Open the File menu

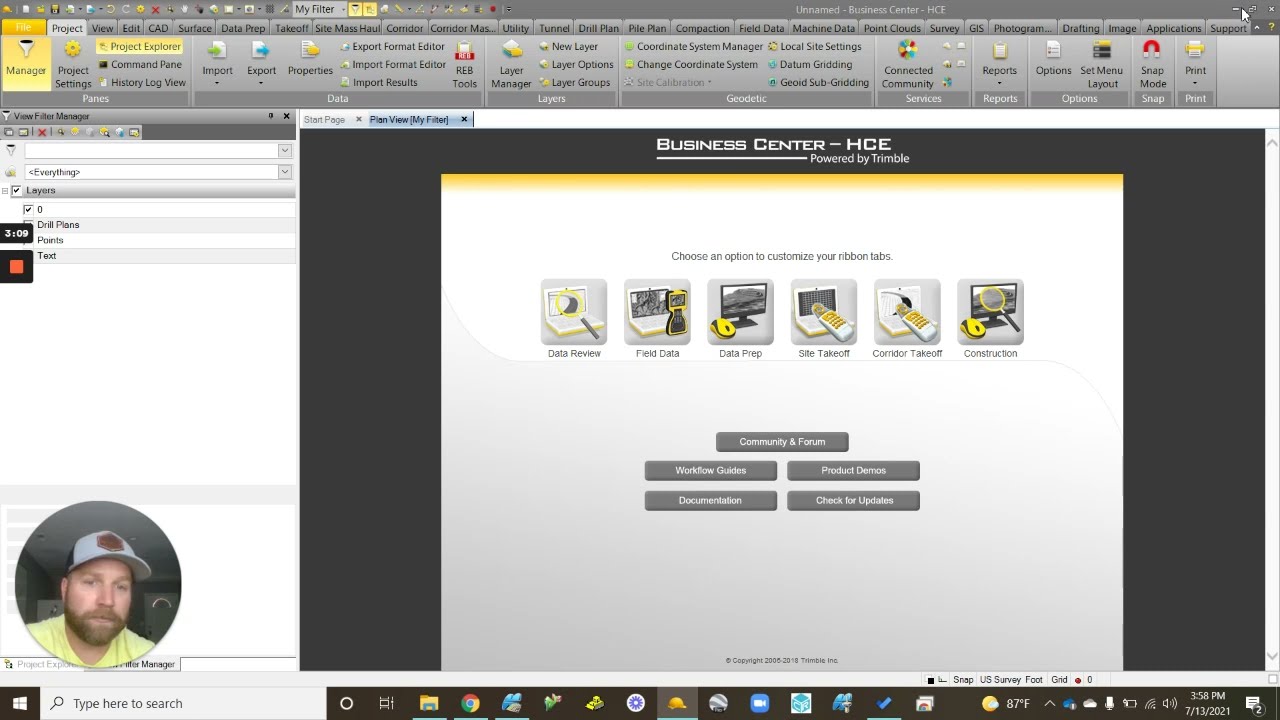[x=22, y=28]
